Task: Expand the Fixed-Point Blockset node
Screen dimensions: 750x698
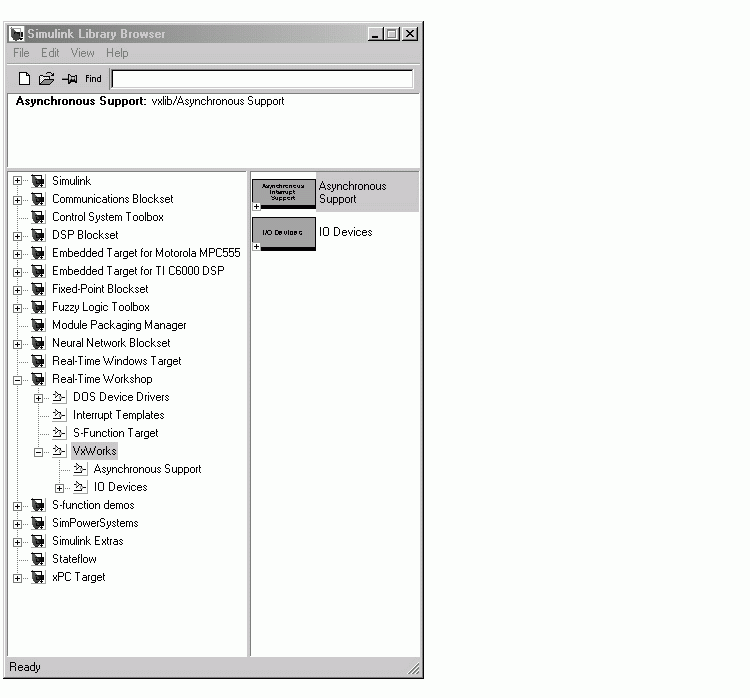Action: 17,290
